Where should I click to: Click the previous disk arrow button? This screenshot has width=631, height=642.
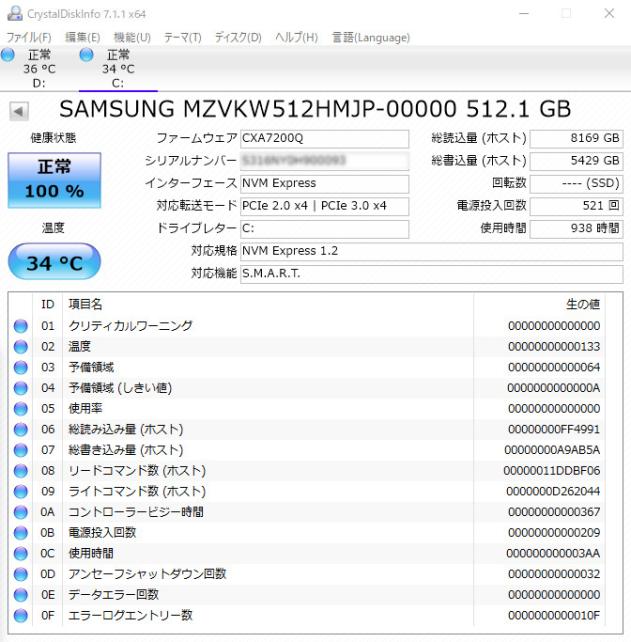(x=18, y=111)
